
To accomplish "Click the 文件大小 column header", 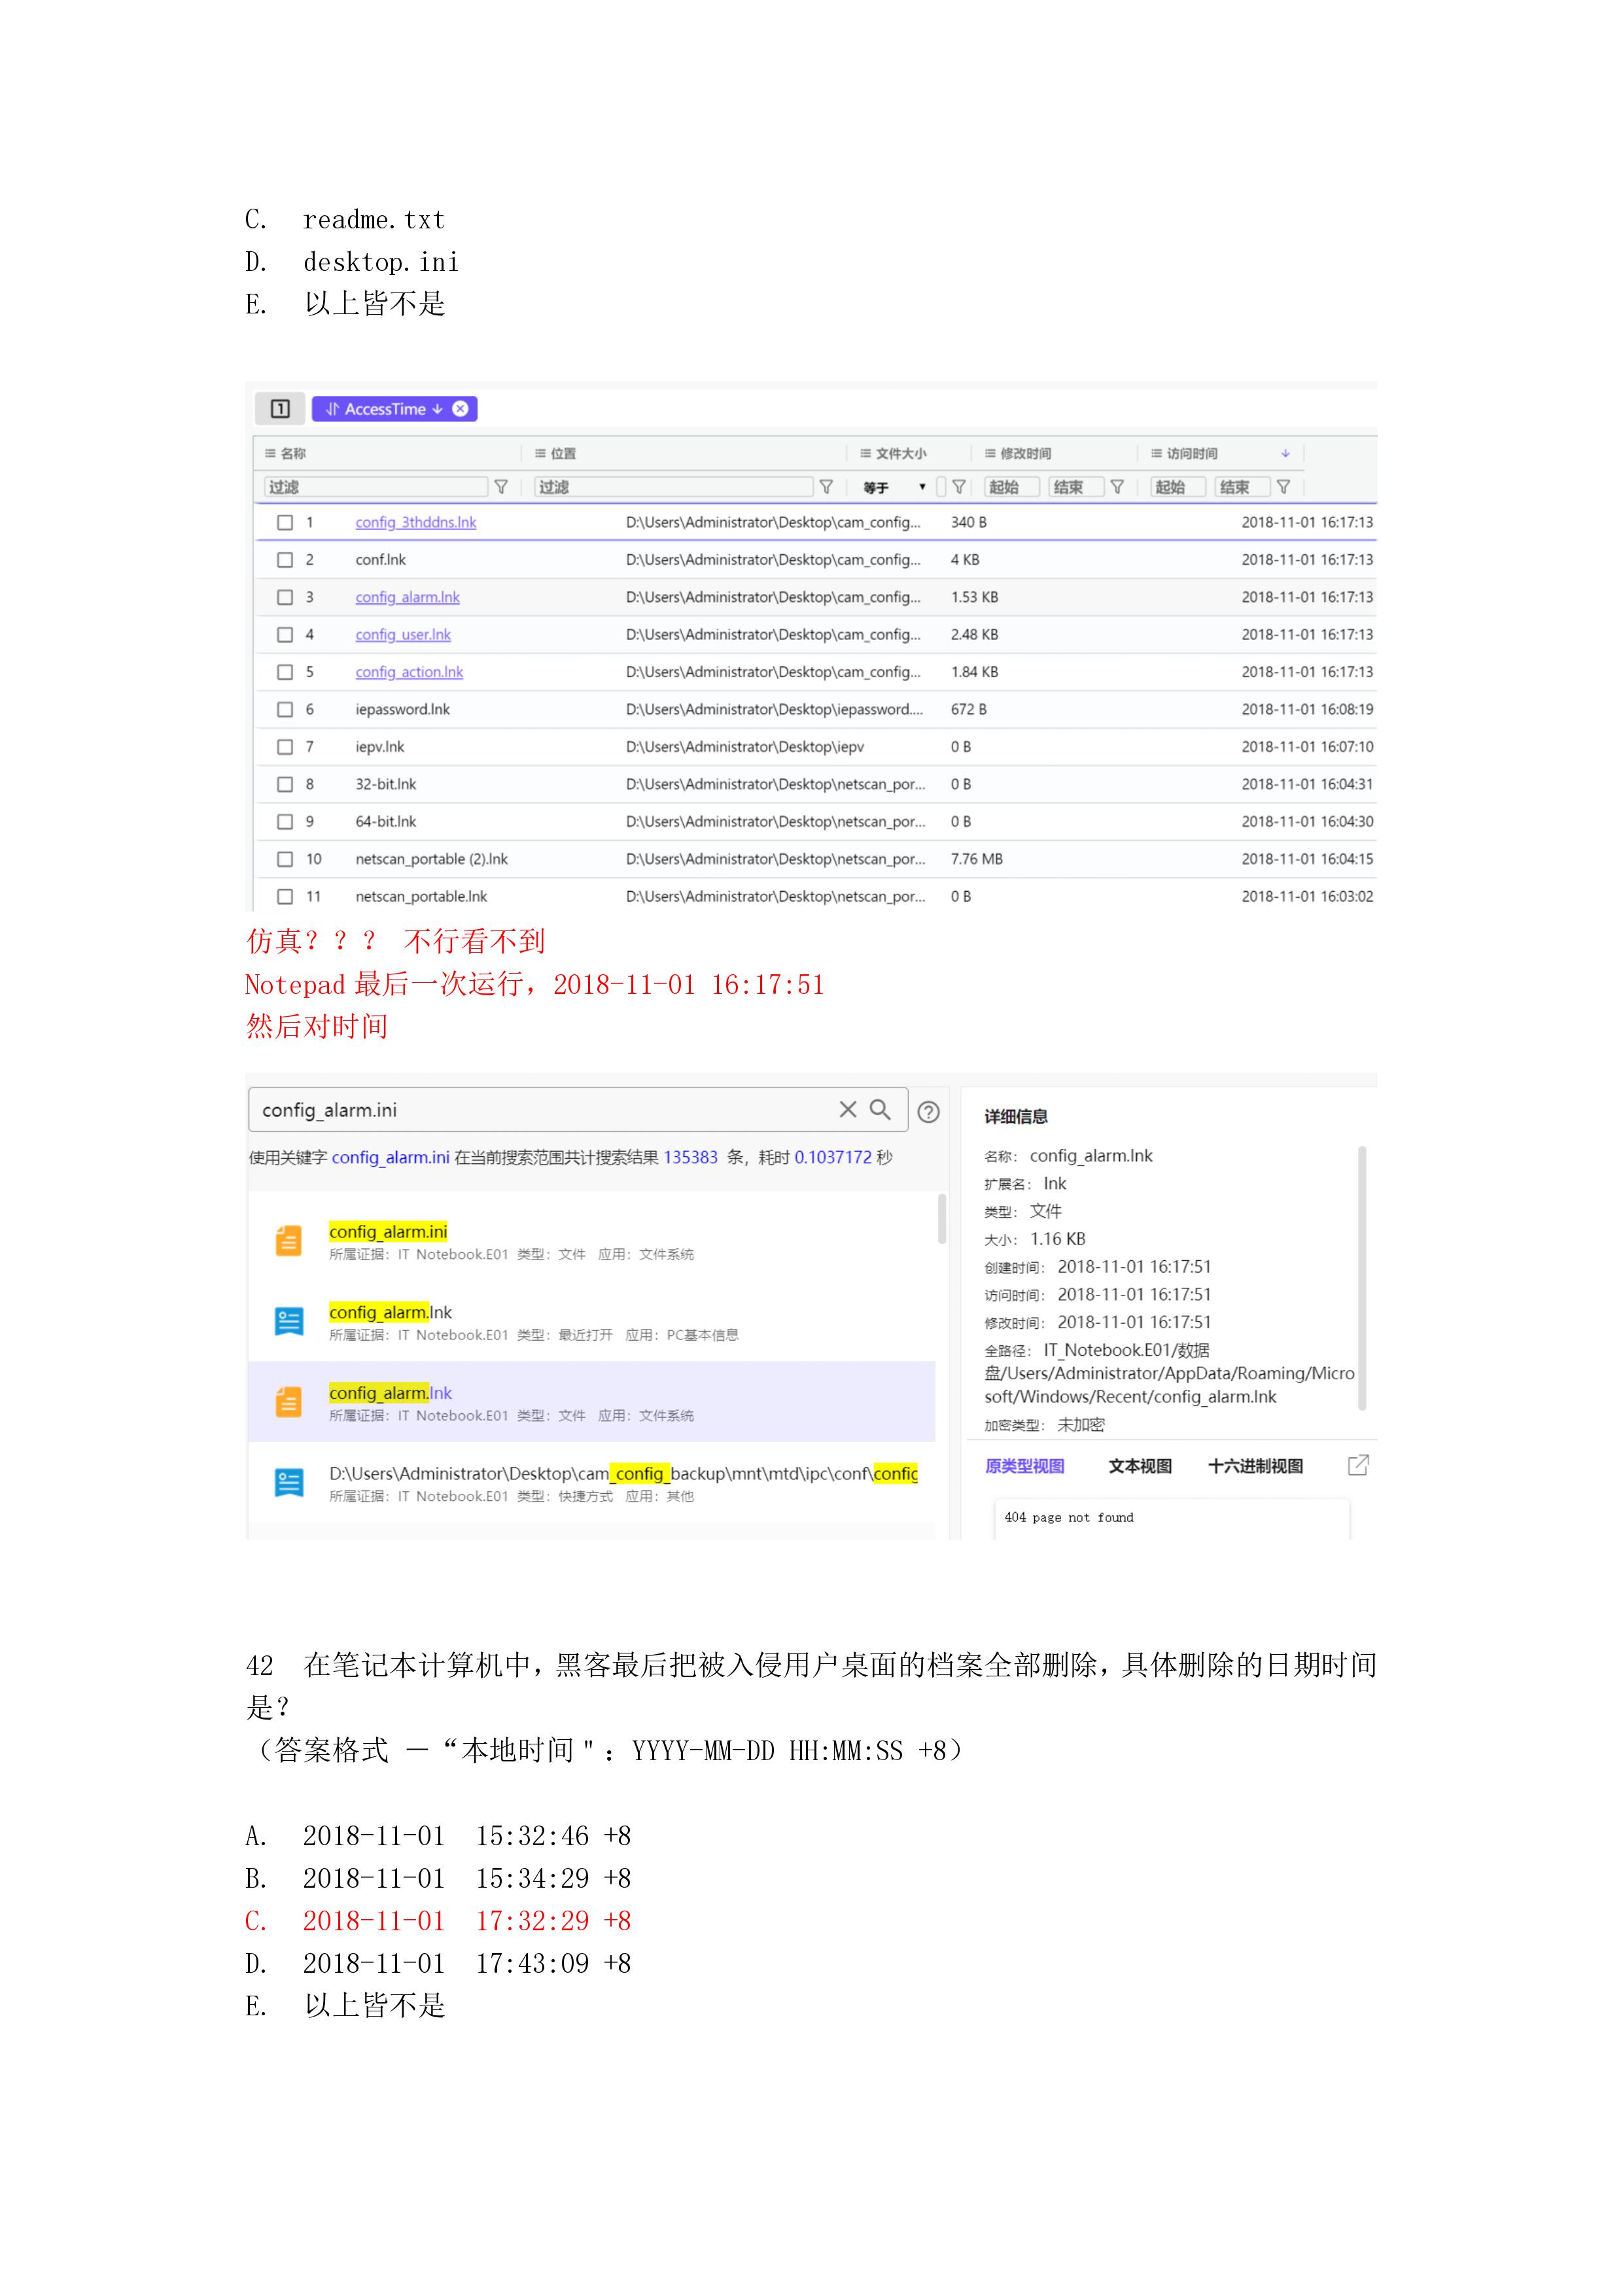I will (894, 453).
